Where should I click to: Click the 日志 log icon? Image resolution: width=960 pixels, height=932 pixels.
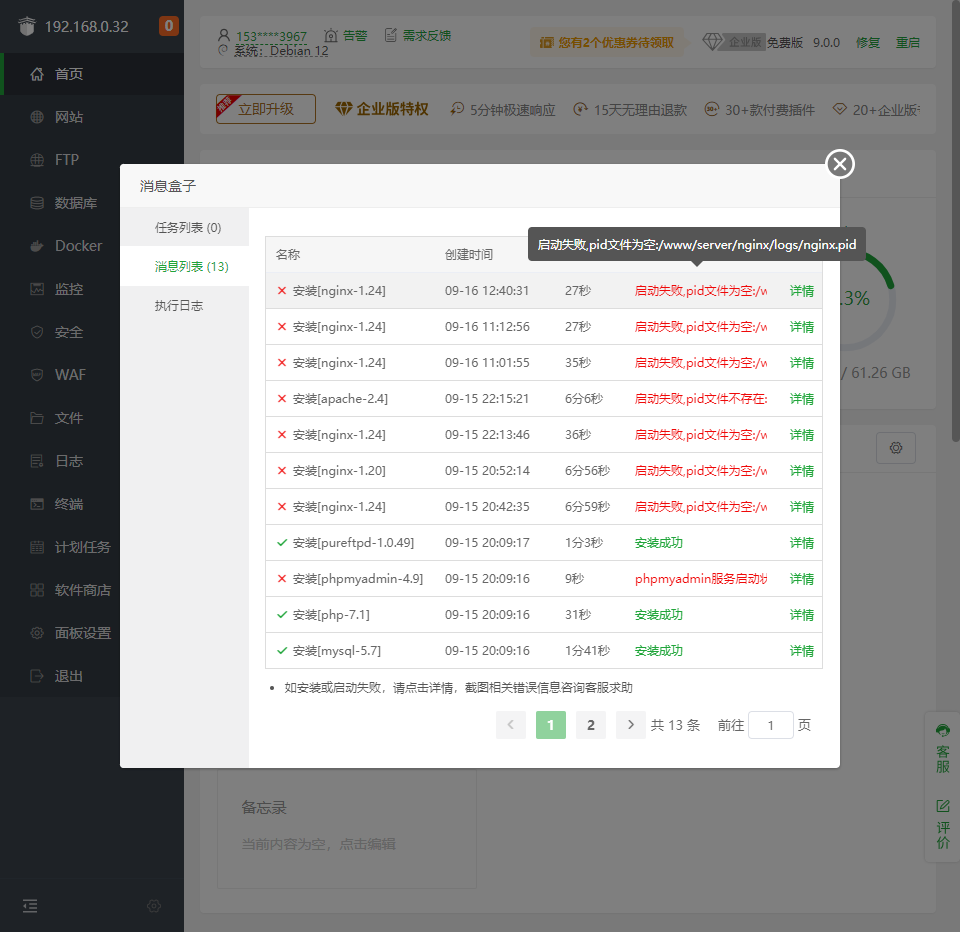click(x=37, y=461)
